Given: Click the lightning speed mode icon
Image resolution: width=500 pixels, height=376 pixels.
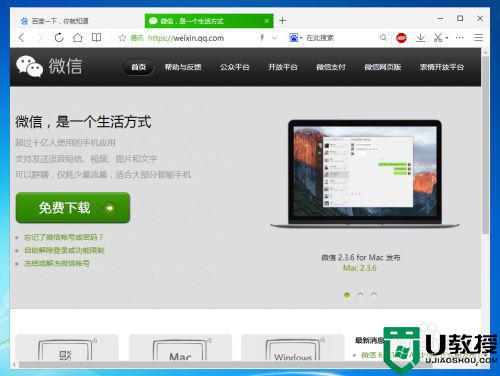Looking at the screenshot, I should (262, 38).
